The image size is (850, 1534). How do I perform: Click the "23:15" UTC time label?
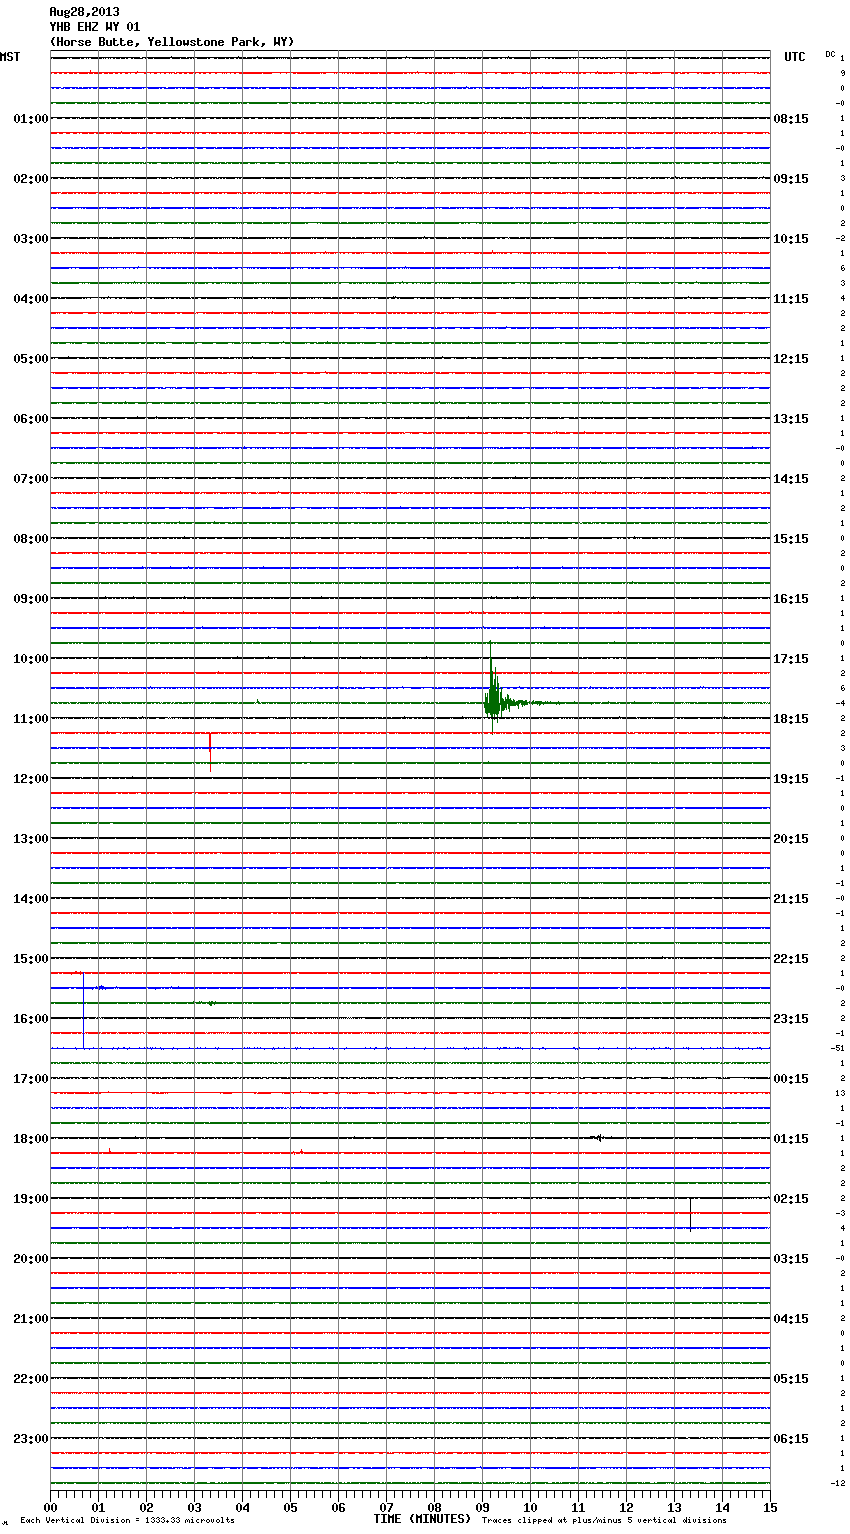point(791,1019)
